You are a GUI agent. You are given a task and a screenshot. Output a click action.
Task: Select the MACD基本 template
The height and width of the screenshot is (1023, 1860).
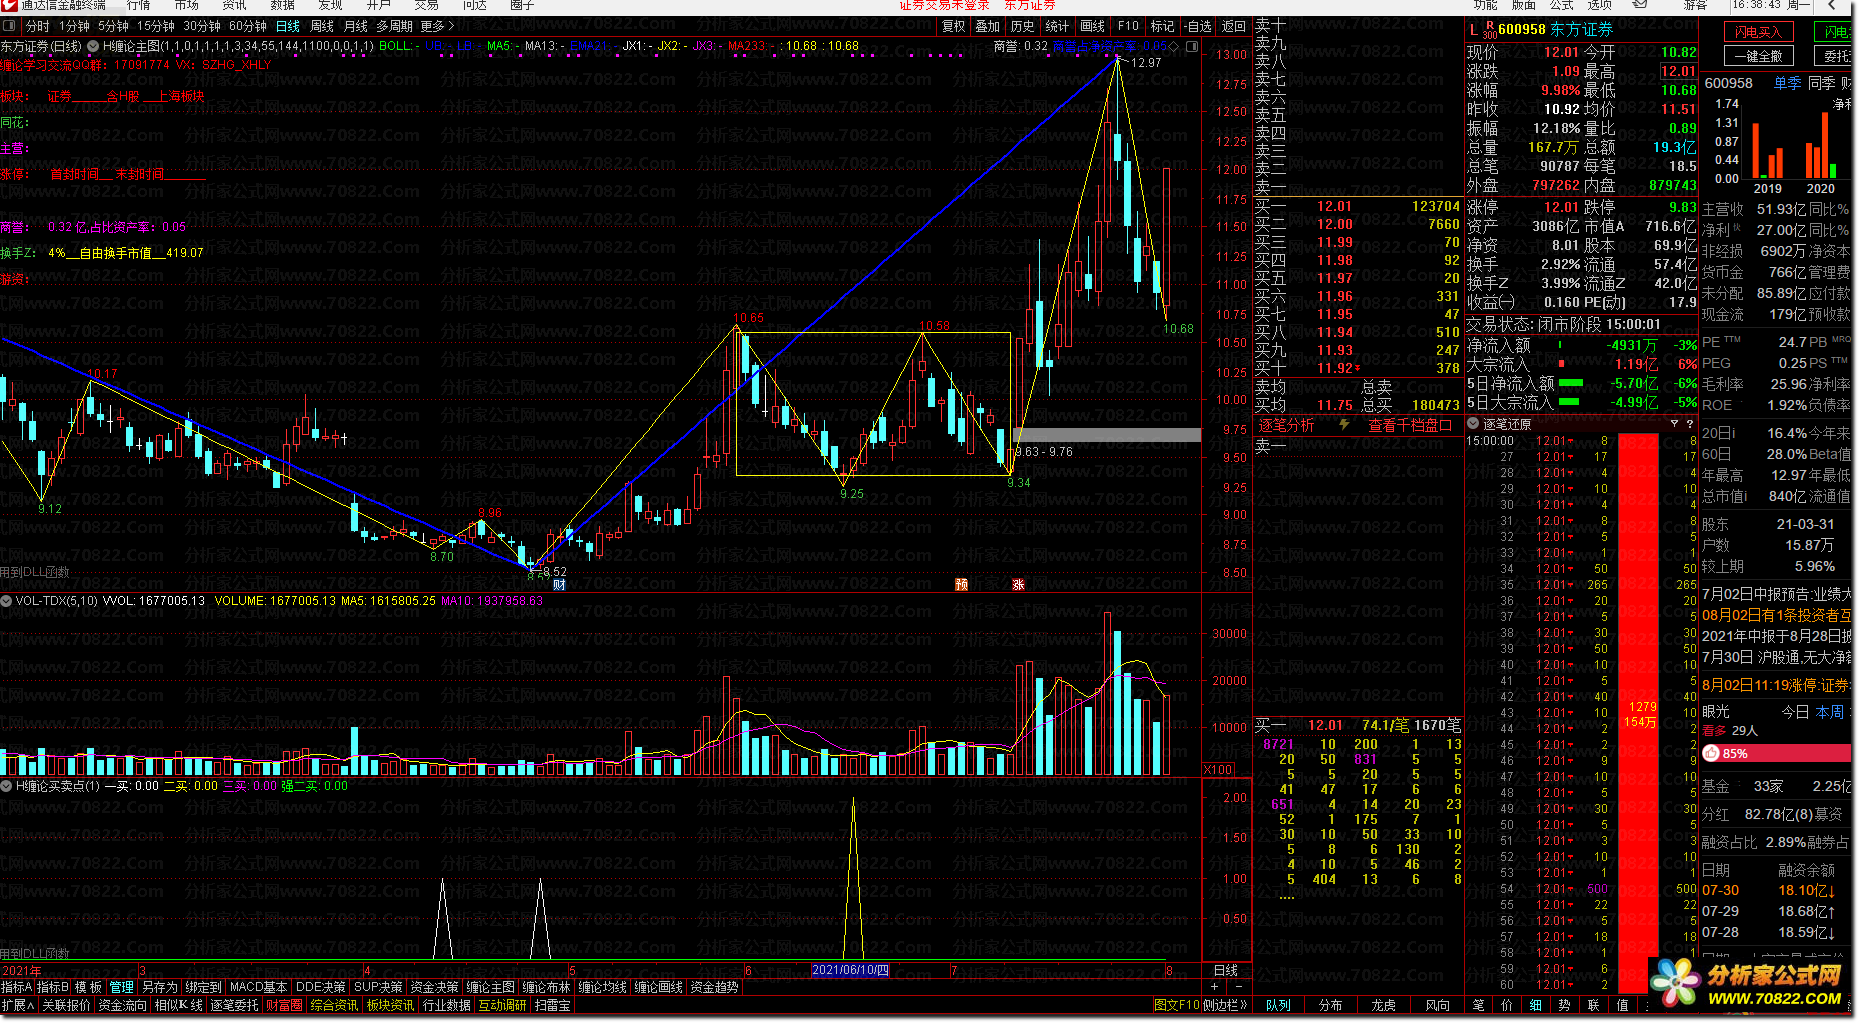pos(258,987)
